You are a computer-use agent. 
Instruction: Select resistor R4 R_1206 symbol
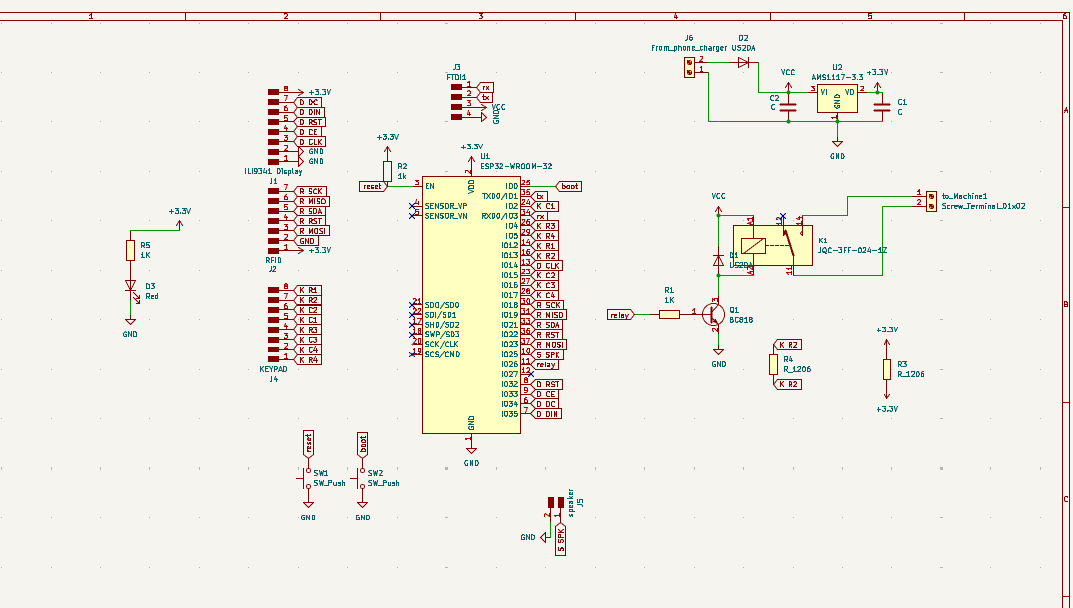[x=773, y=364]
